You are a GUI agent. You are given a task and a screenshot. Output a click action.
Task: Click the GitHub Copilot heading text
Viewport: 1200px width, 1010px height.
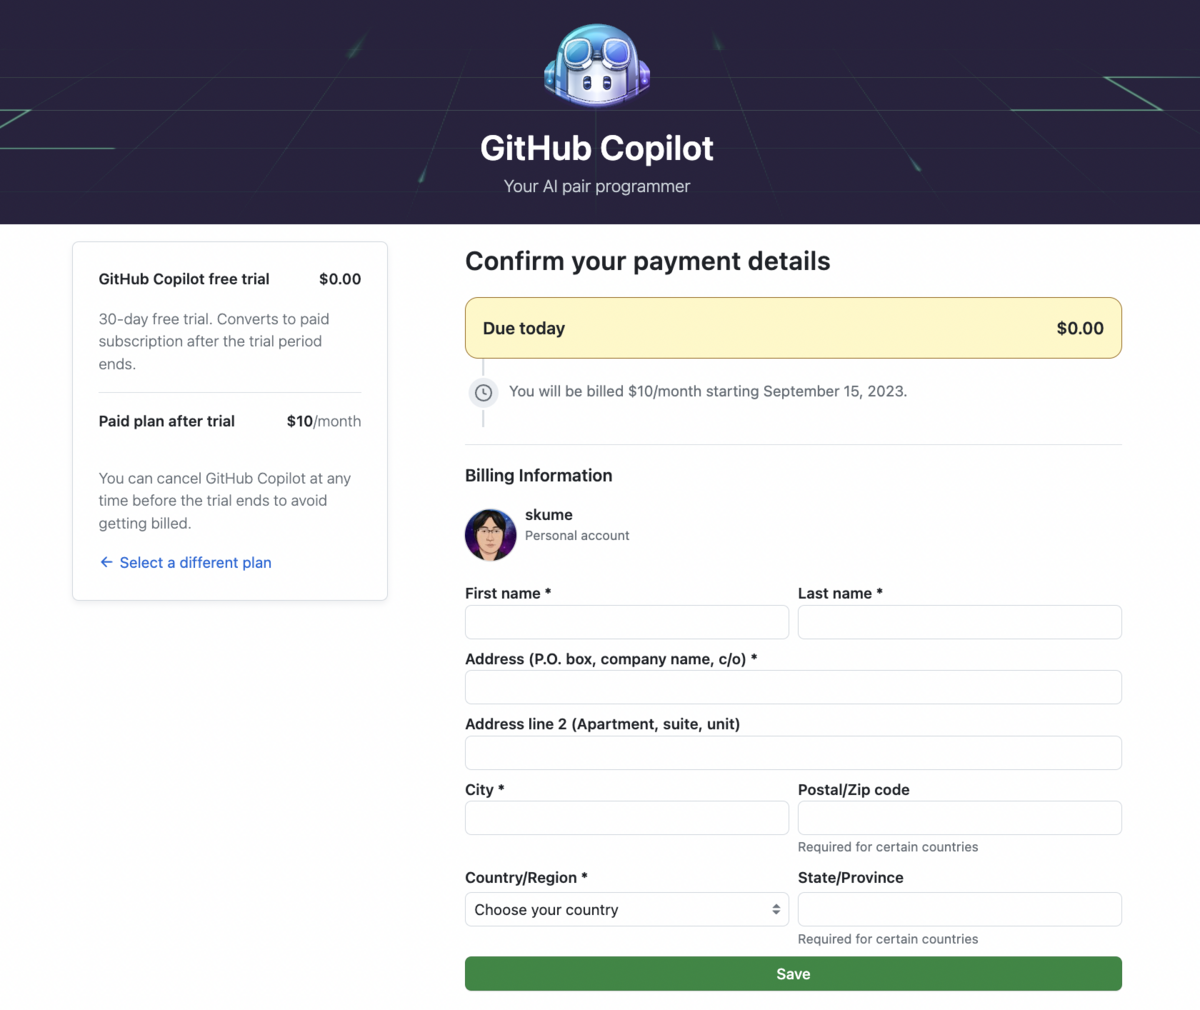coord(597,148)
